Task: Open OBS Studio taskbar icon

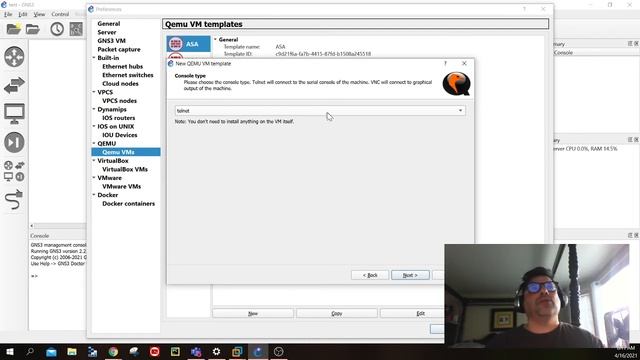Action: click(279, 351)
